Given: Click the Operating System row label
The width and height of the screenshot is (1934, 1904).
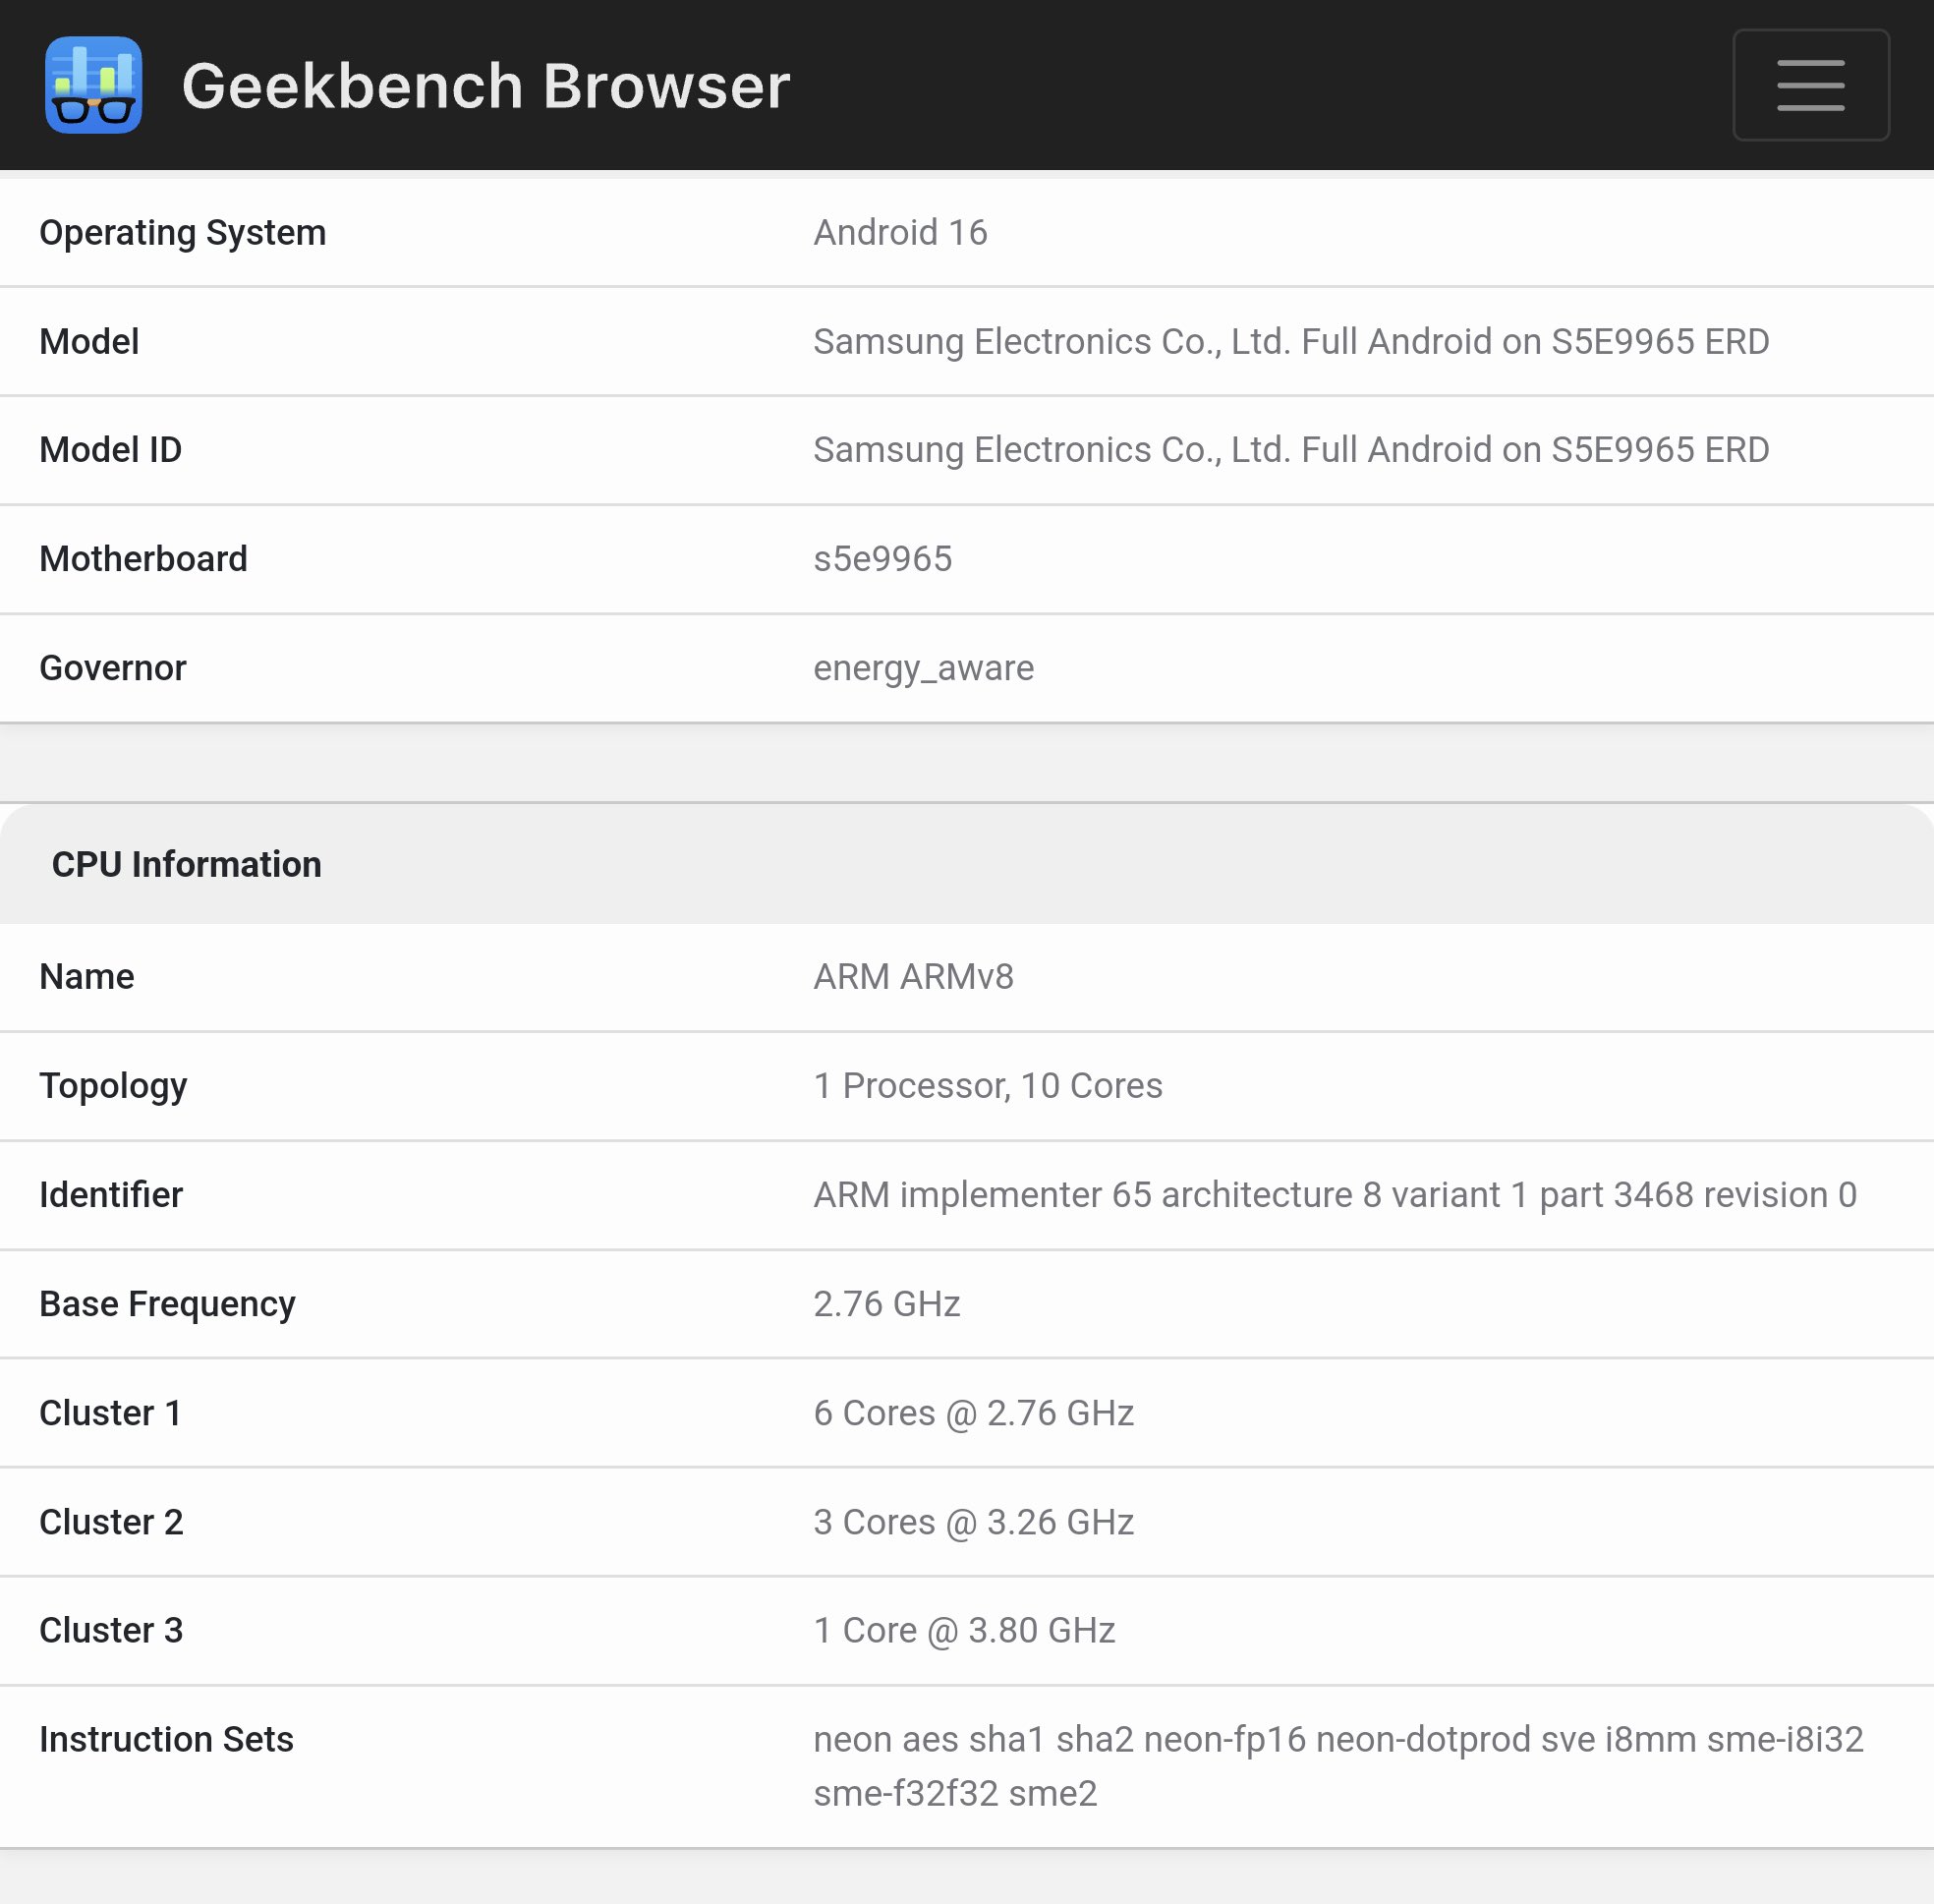Looking at the screenshot, I should pos(183,232).
